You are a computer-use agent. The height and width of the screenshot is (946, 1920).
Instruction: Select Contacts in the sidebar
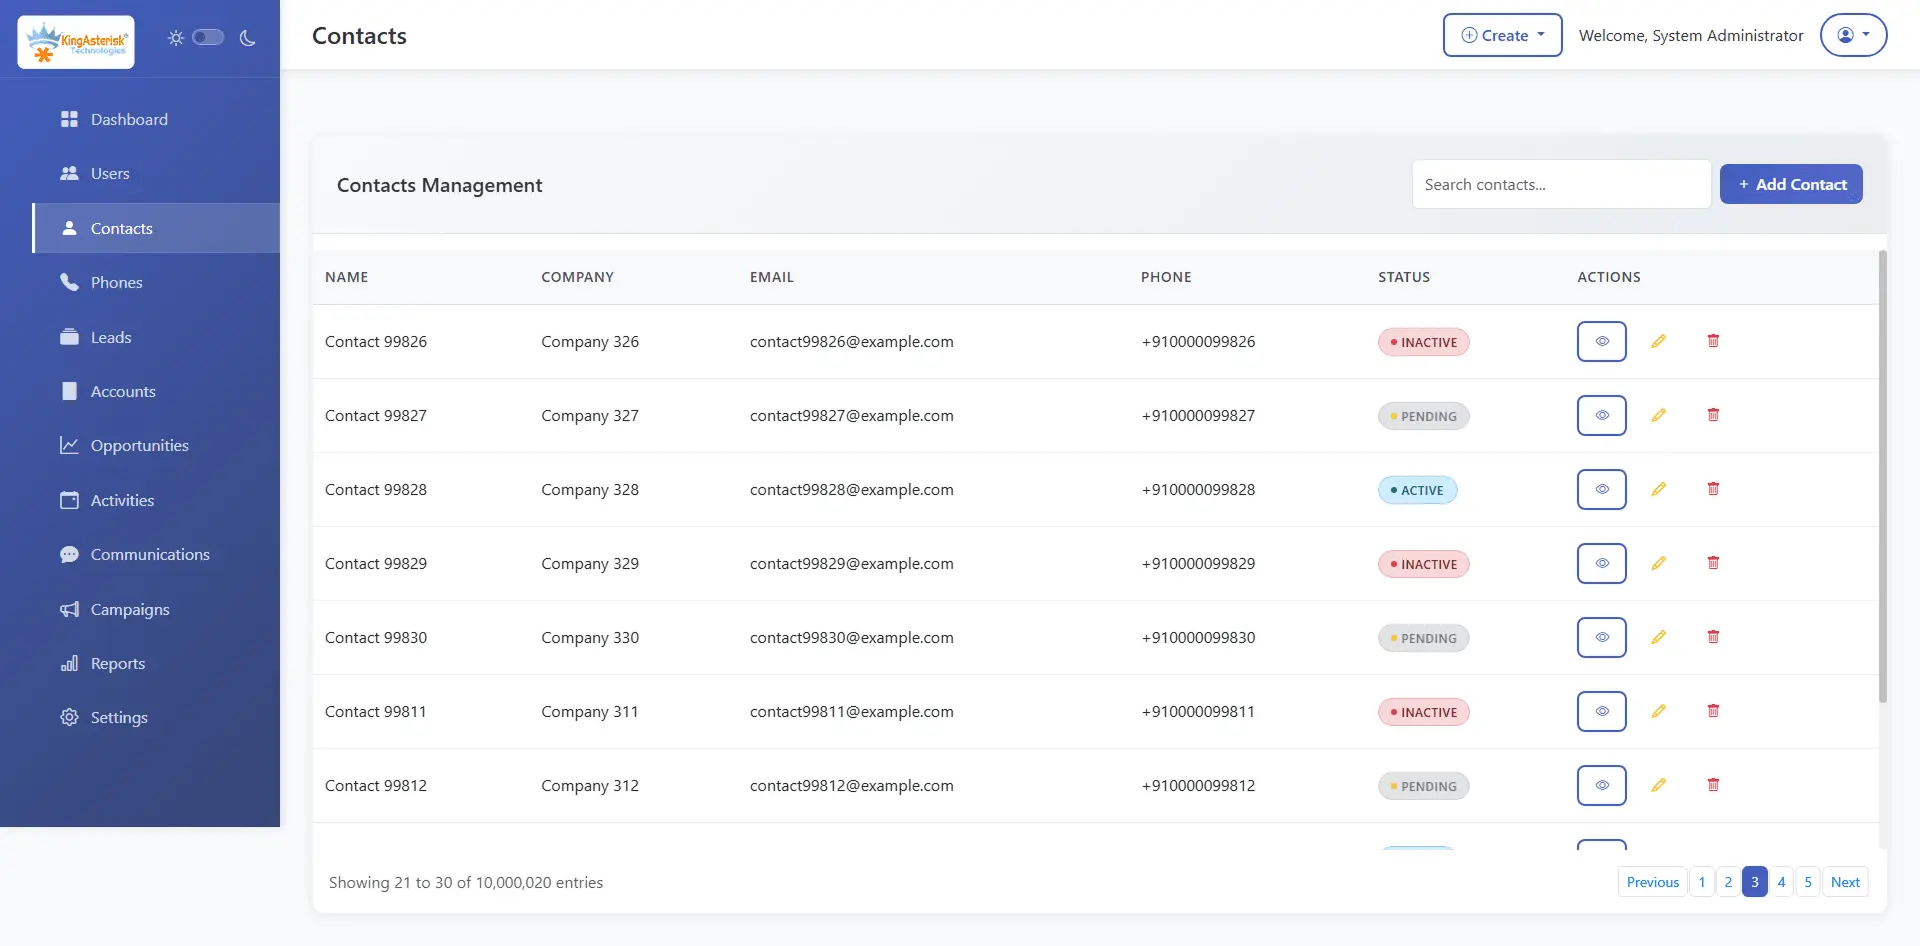point(156,228)
